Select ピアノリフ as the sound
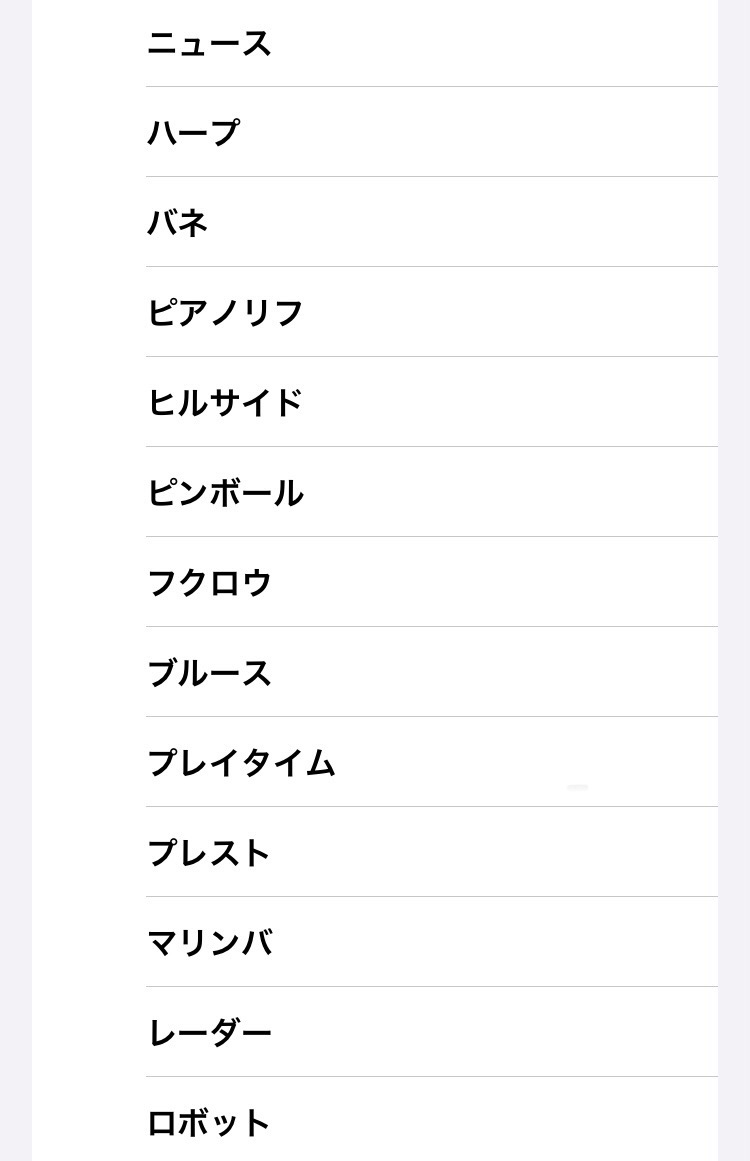The height and width of the screenshot is (1161, 750). coord(225,313)
